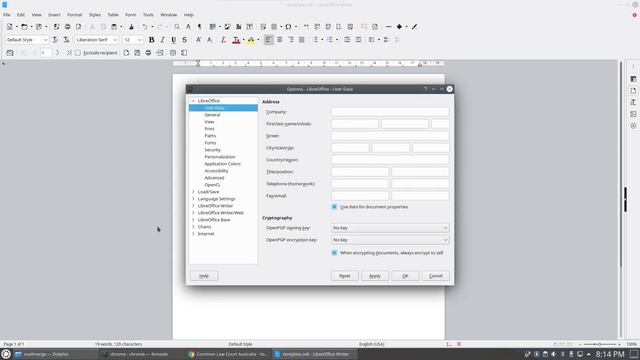640x360 pixels.
Task: Click the Cancel button in Options dialog
Action: 436,276
